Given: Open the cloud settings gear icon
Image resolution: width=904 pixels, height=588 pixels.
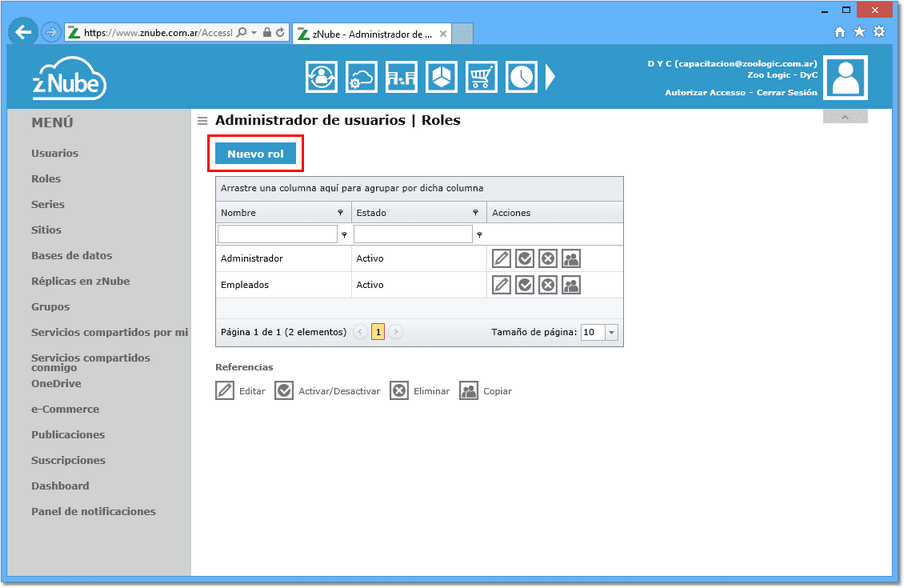Looking at the screenshot, I should [361, 77].
